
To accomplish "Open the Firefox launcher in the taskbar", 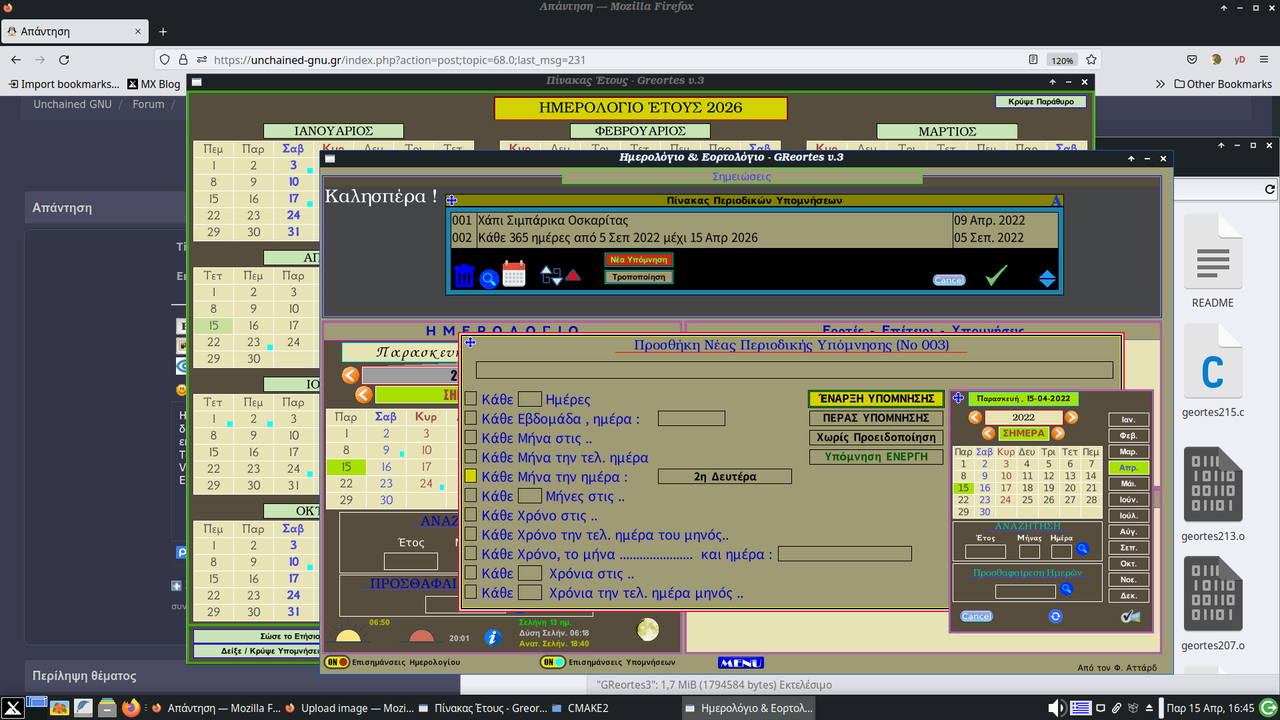I will pos(130,708).
